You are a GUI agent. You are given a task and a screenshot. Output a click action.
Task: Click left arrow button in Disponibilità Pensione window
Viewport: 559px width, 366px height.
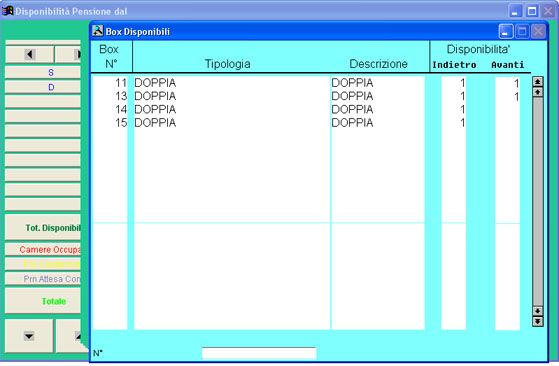30,55
